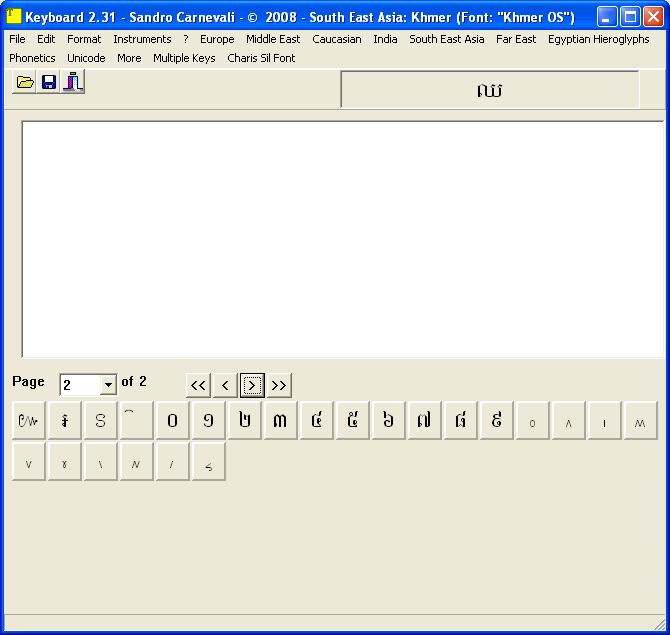Click the small gamma-like symbol key
Viewport: 670px width, 635px height.
[65, 462]
